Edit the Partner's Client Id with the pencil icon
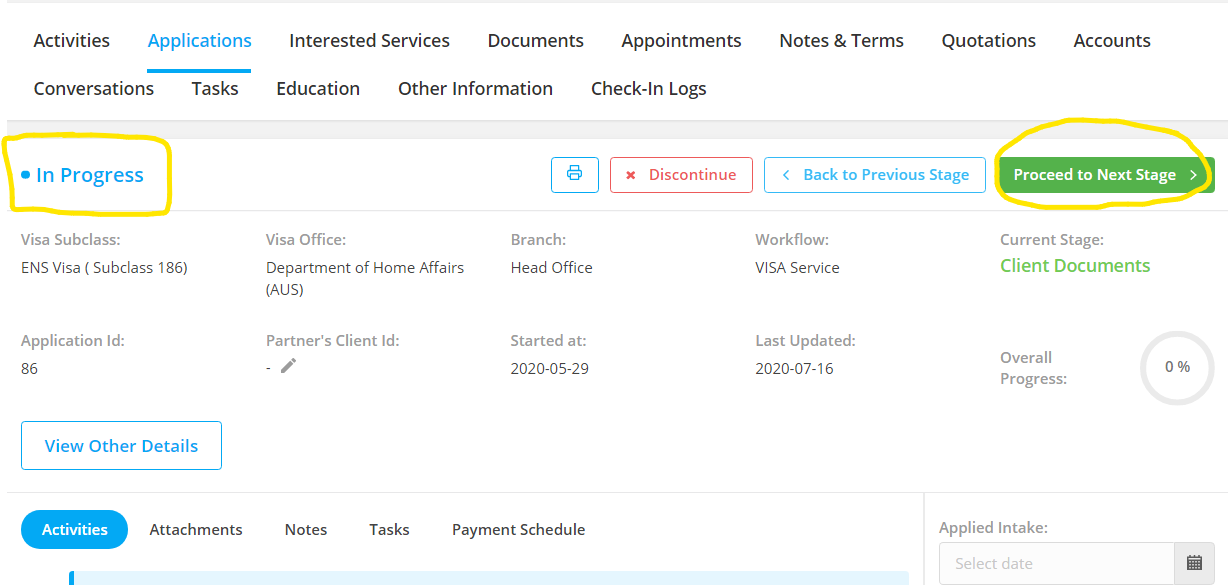The image size is (1228, 585). (289, 368)
